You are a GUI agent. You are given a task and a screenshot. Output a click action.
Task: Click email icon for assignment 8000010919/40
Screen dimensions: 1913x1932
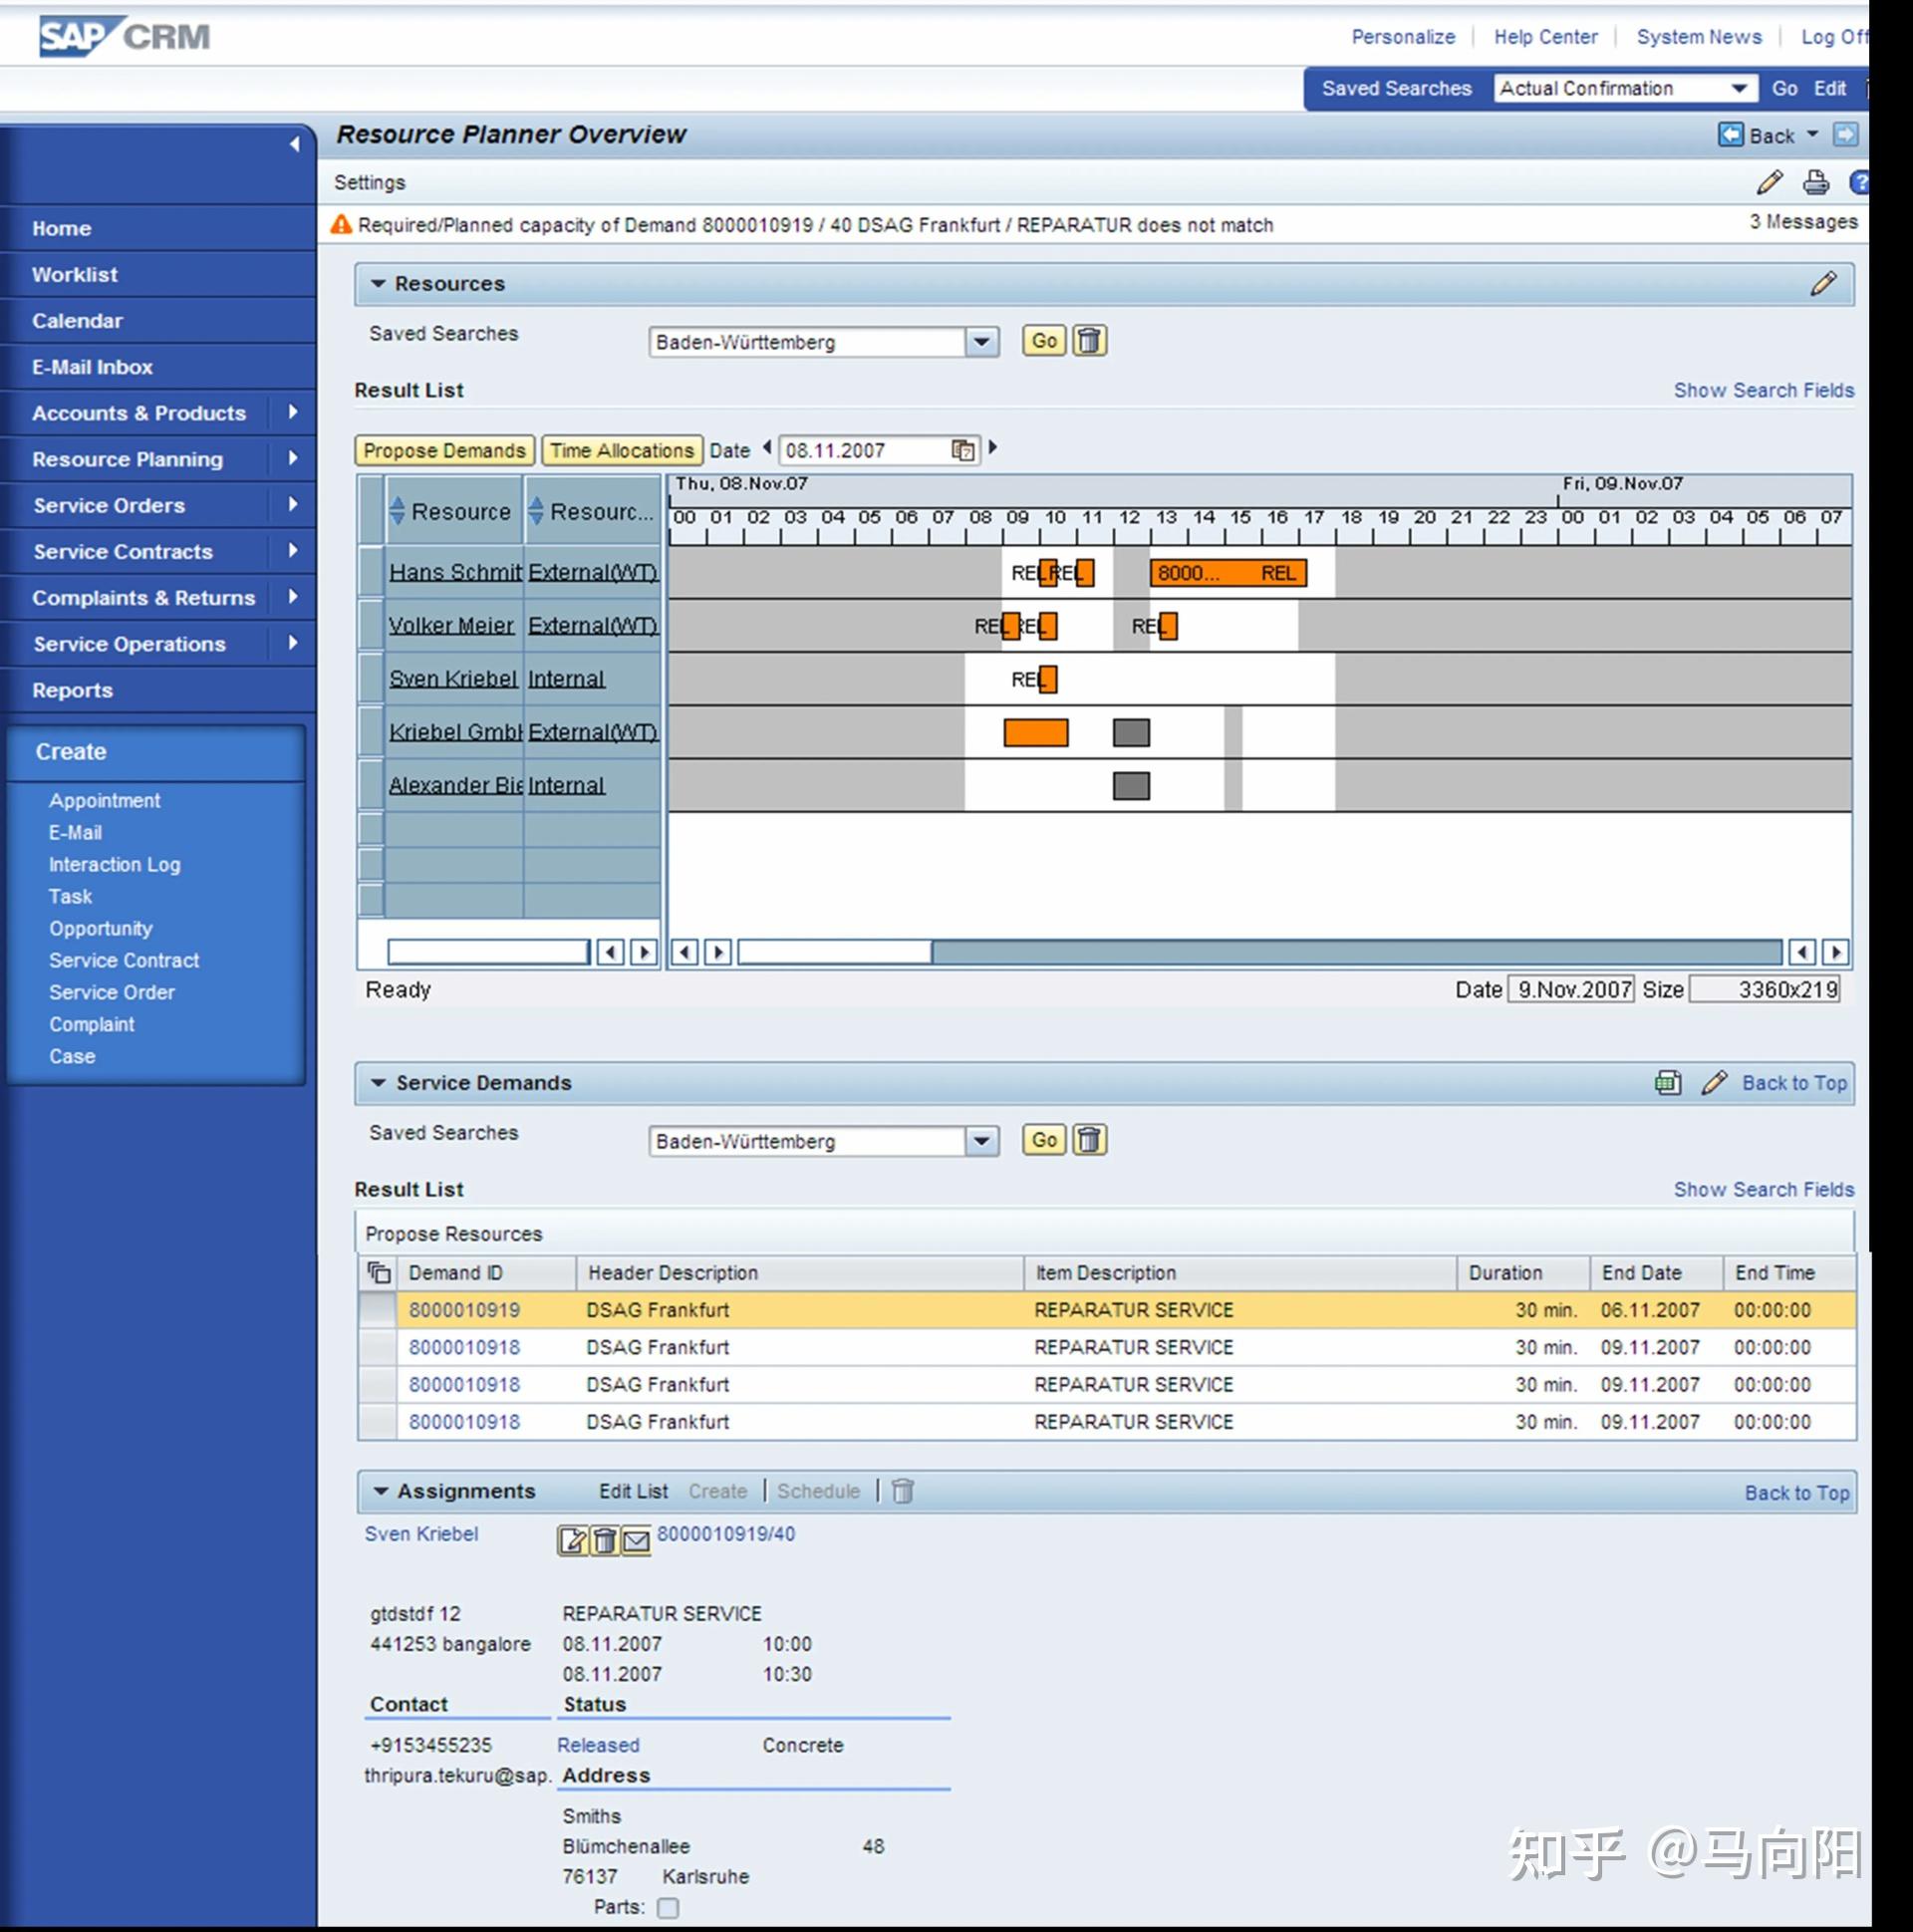coord(636,1541)
